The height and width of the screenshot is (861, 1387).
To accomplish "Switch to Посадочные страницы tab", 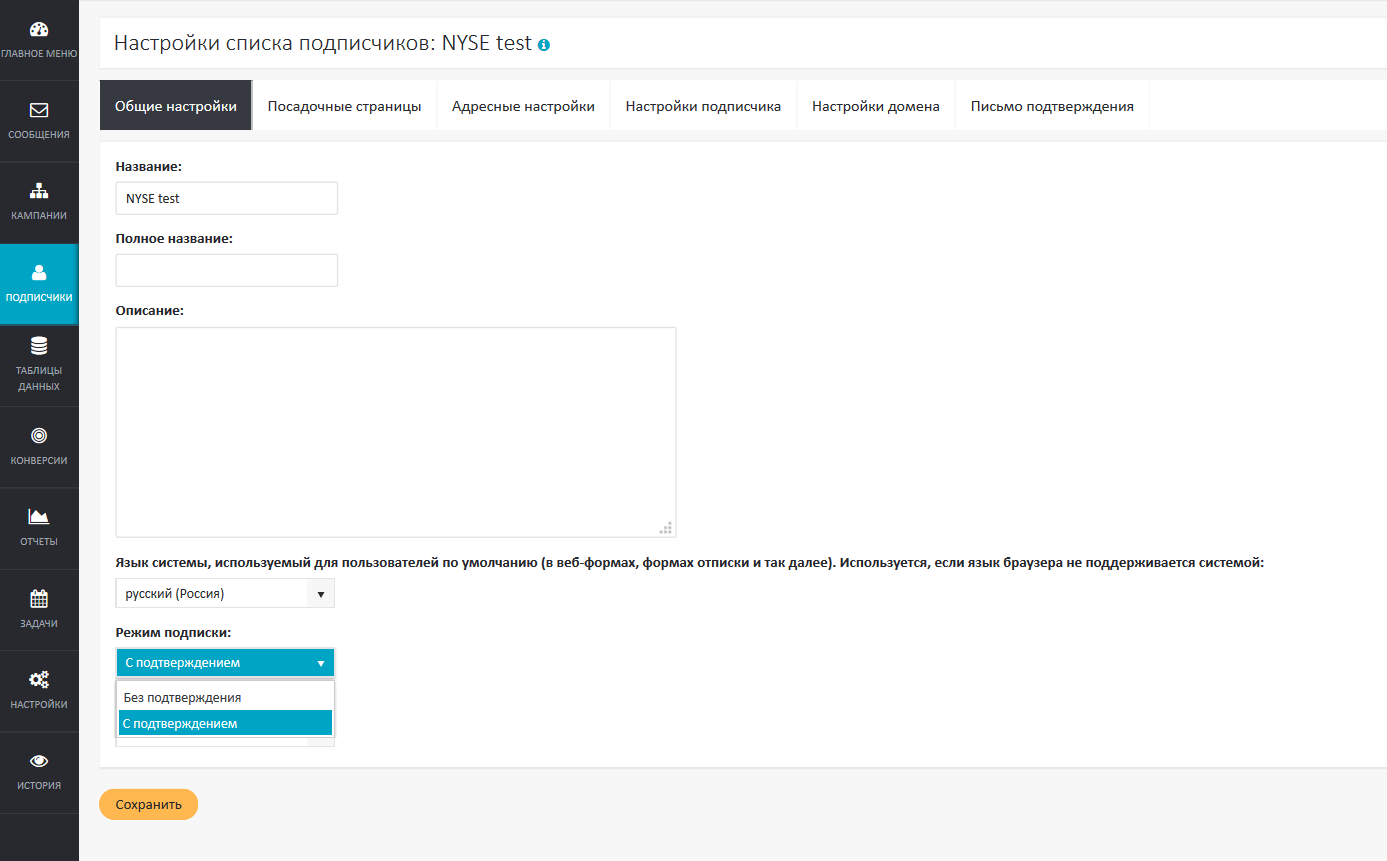I will coord(344,106).
